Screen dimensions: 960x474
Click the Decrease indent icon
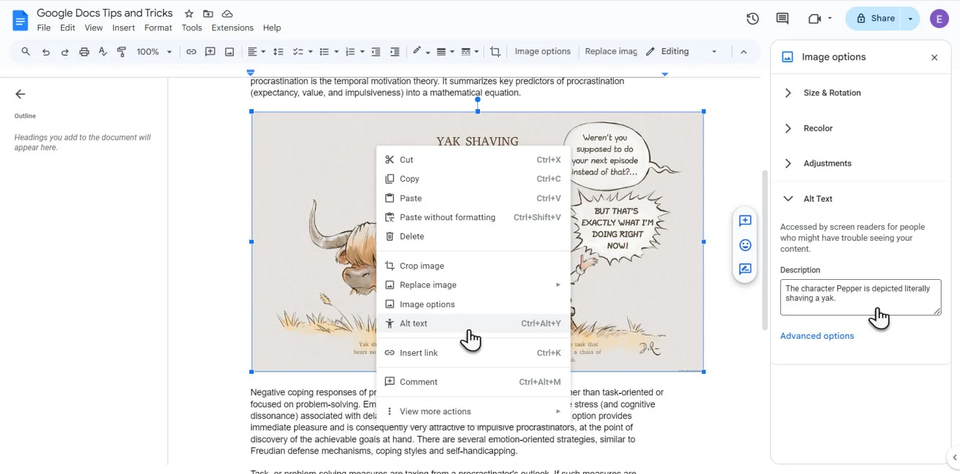[x=376, y=52]
